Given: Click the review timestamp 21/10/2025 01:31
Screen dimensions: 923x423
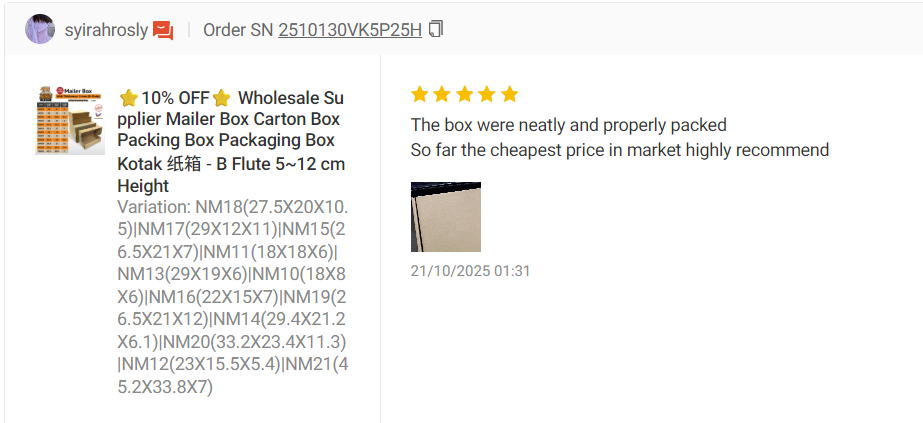Looking at the screenshot, I should [x=470, y=271].
